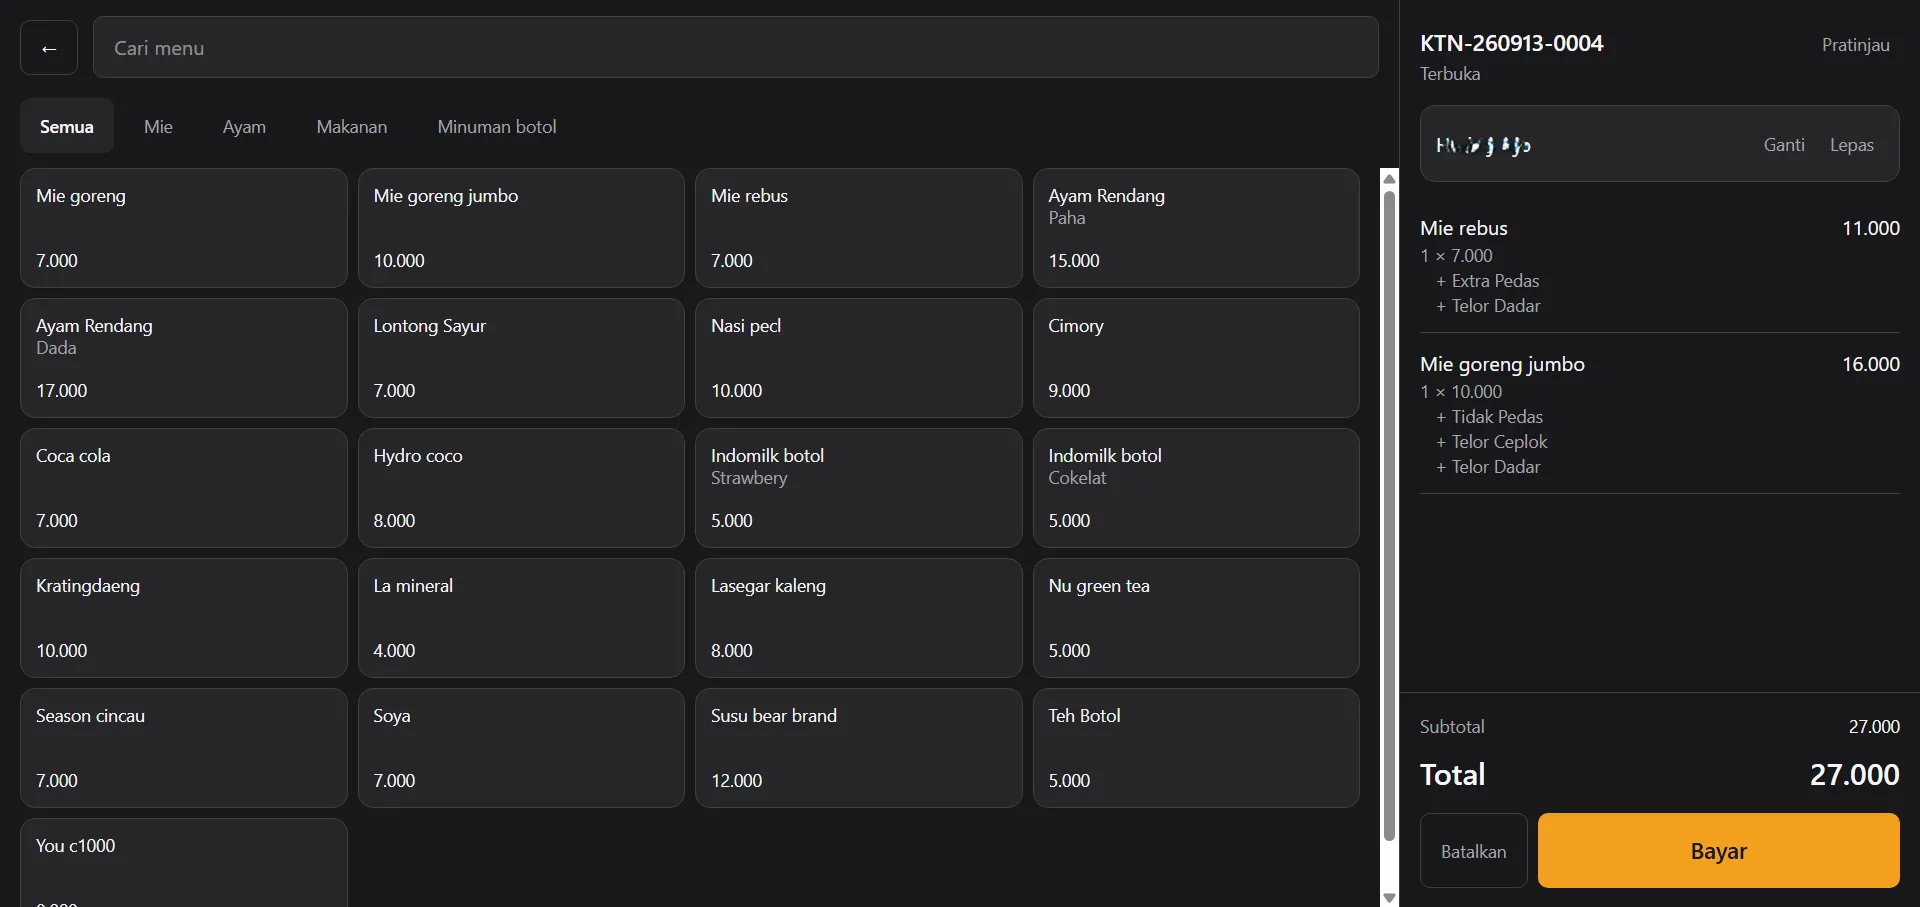Open the Ayam category tab
1920x907 pixels.
[x=244, y=126]
